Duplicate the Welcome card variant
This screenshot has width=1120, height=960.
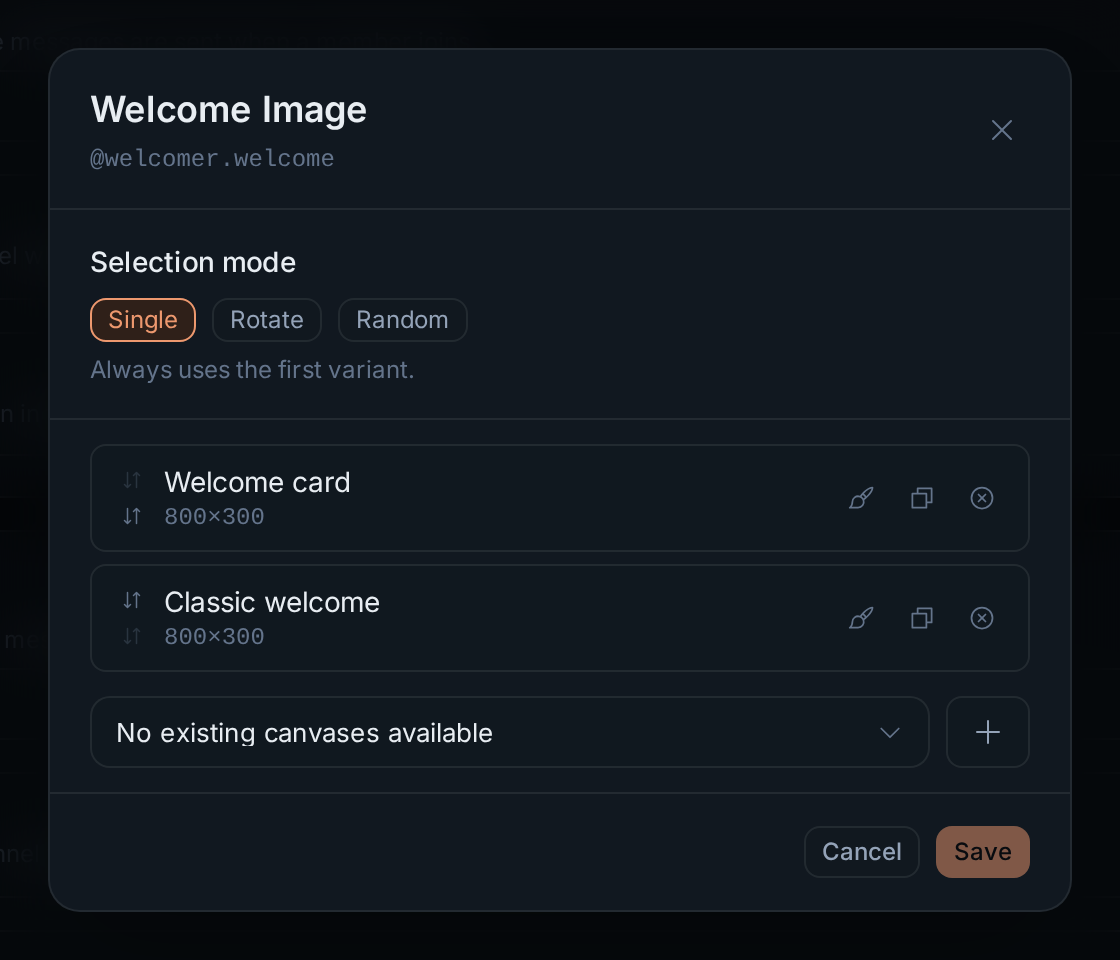pos(921,498)
